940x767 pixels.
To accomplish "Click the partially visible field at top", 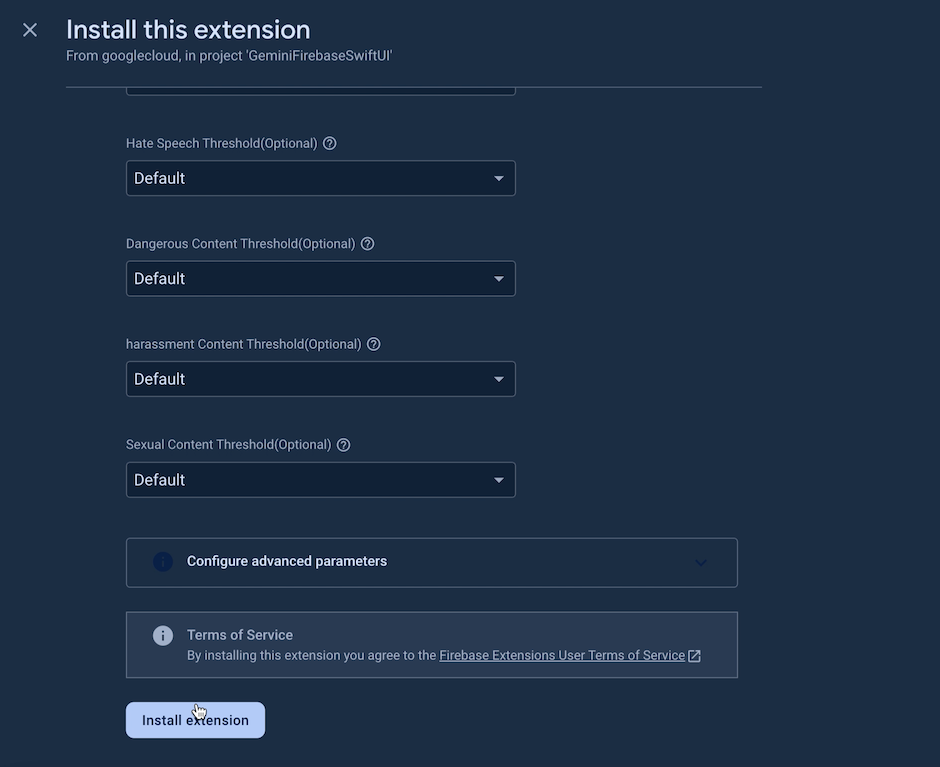I will pos(320,91).
